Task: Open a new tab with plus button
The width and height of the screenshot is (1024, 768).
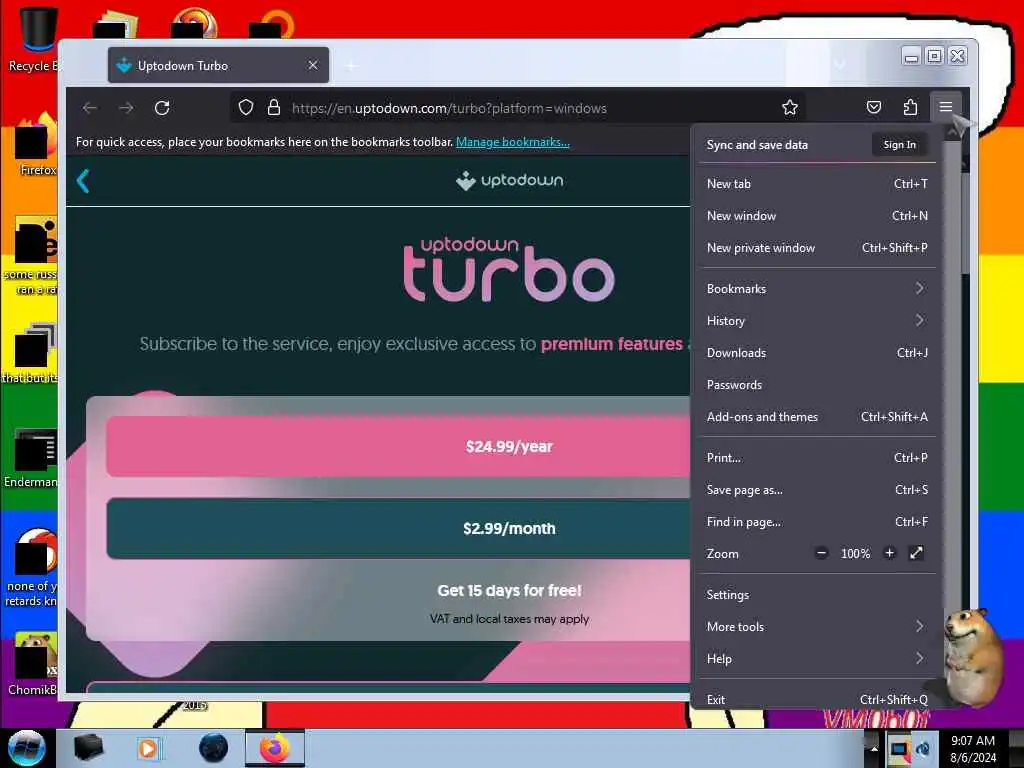Action: click(x=351, y=65)
